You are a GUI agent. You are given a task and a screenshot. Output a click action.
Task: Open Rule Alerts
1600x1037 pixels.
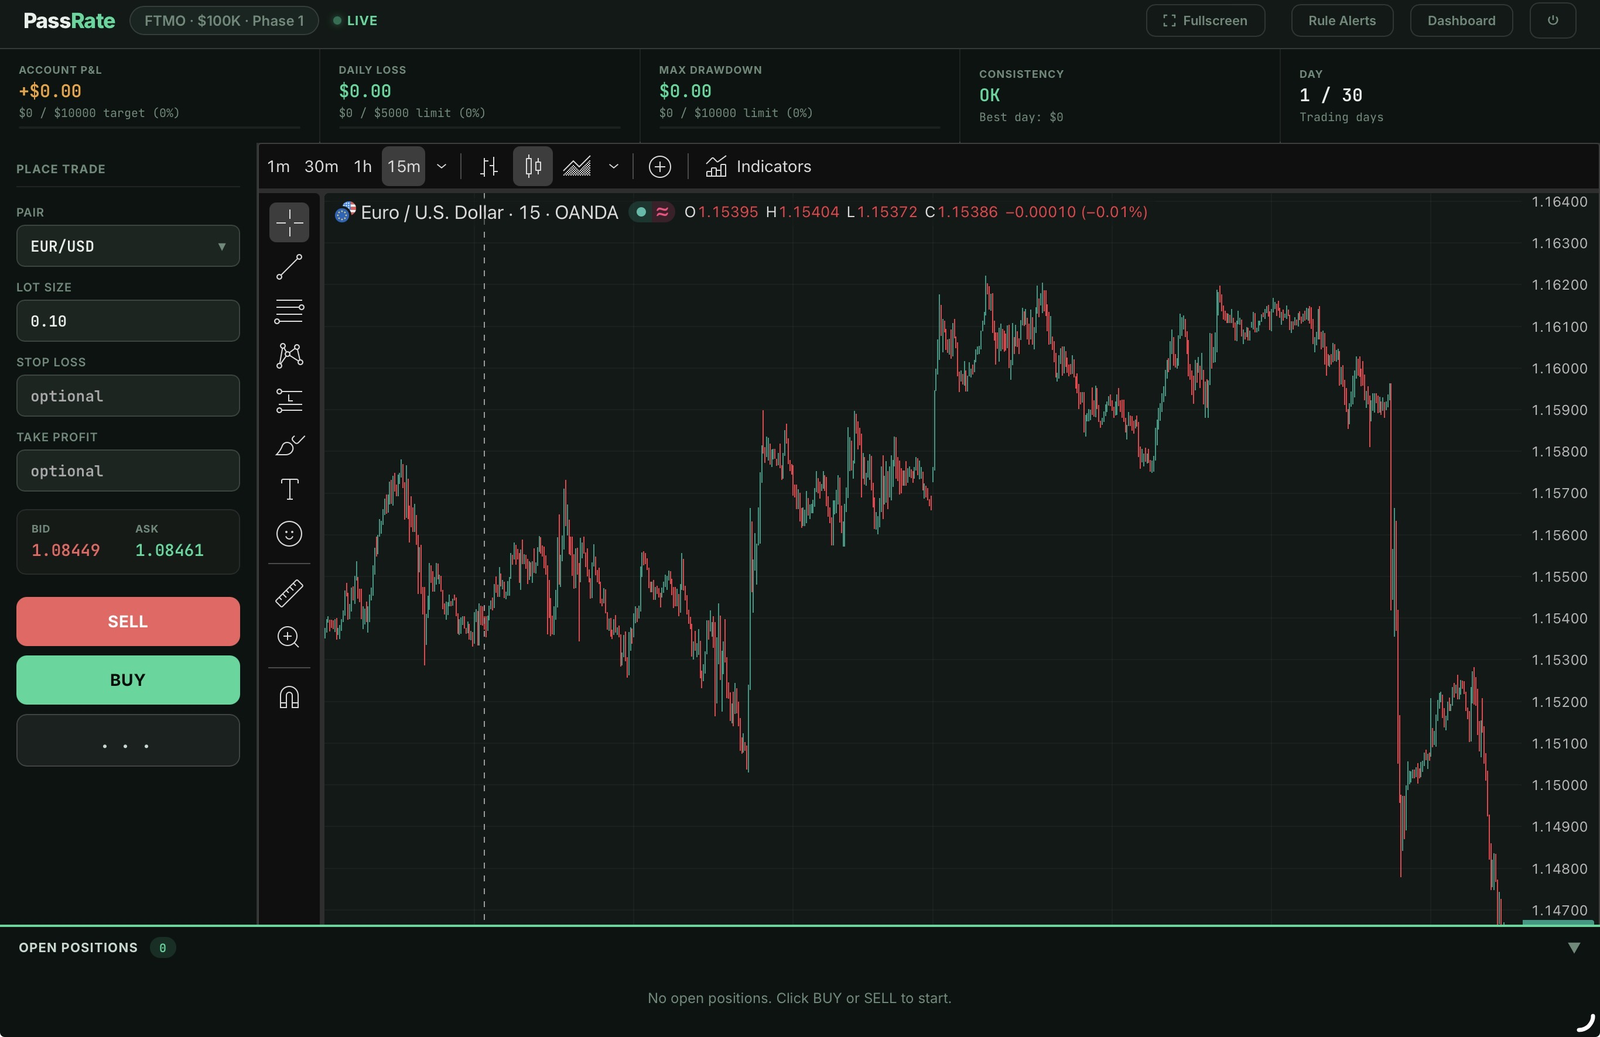pyautogui.click(x=1342, y=20)
